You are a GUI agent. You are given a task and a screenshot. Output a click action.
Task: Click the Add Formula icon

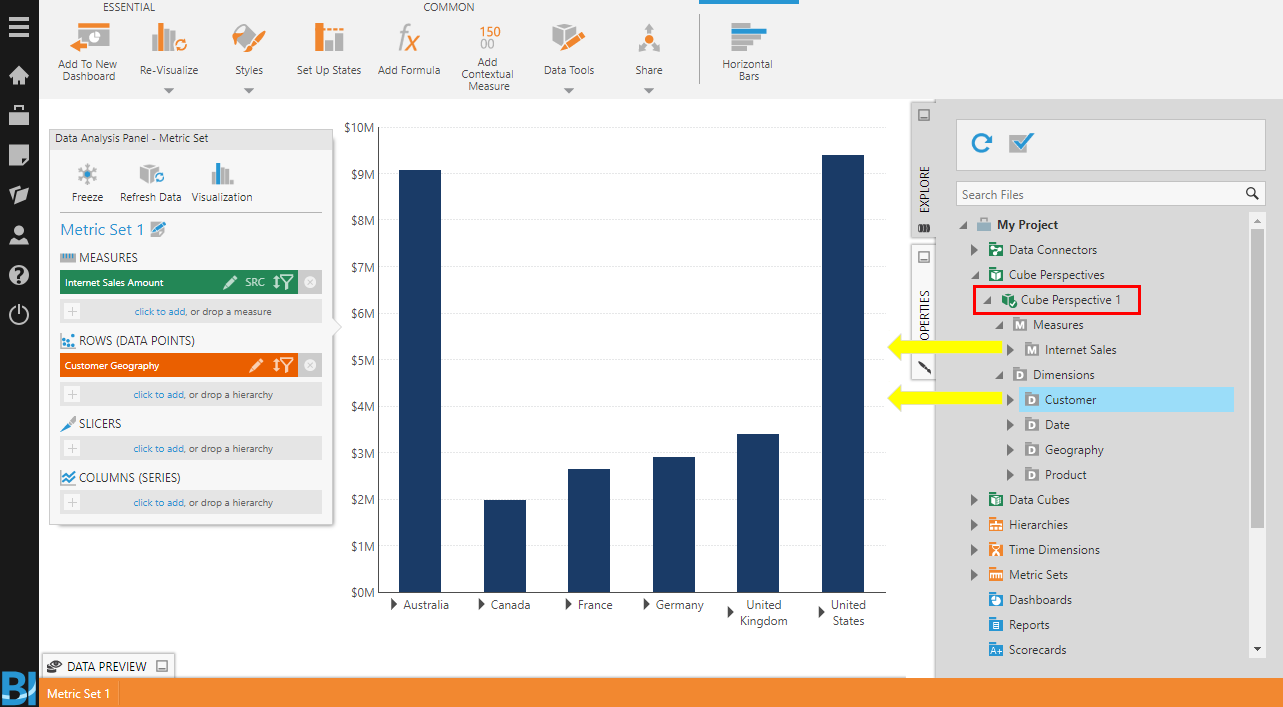(x=408, y=38)
